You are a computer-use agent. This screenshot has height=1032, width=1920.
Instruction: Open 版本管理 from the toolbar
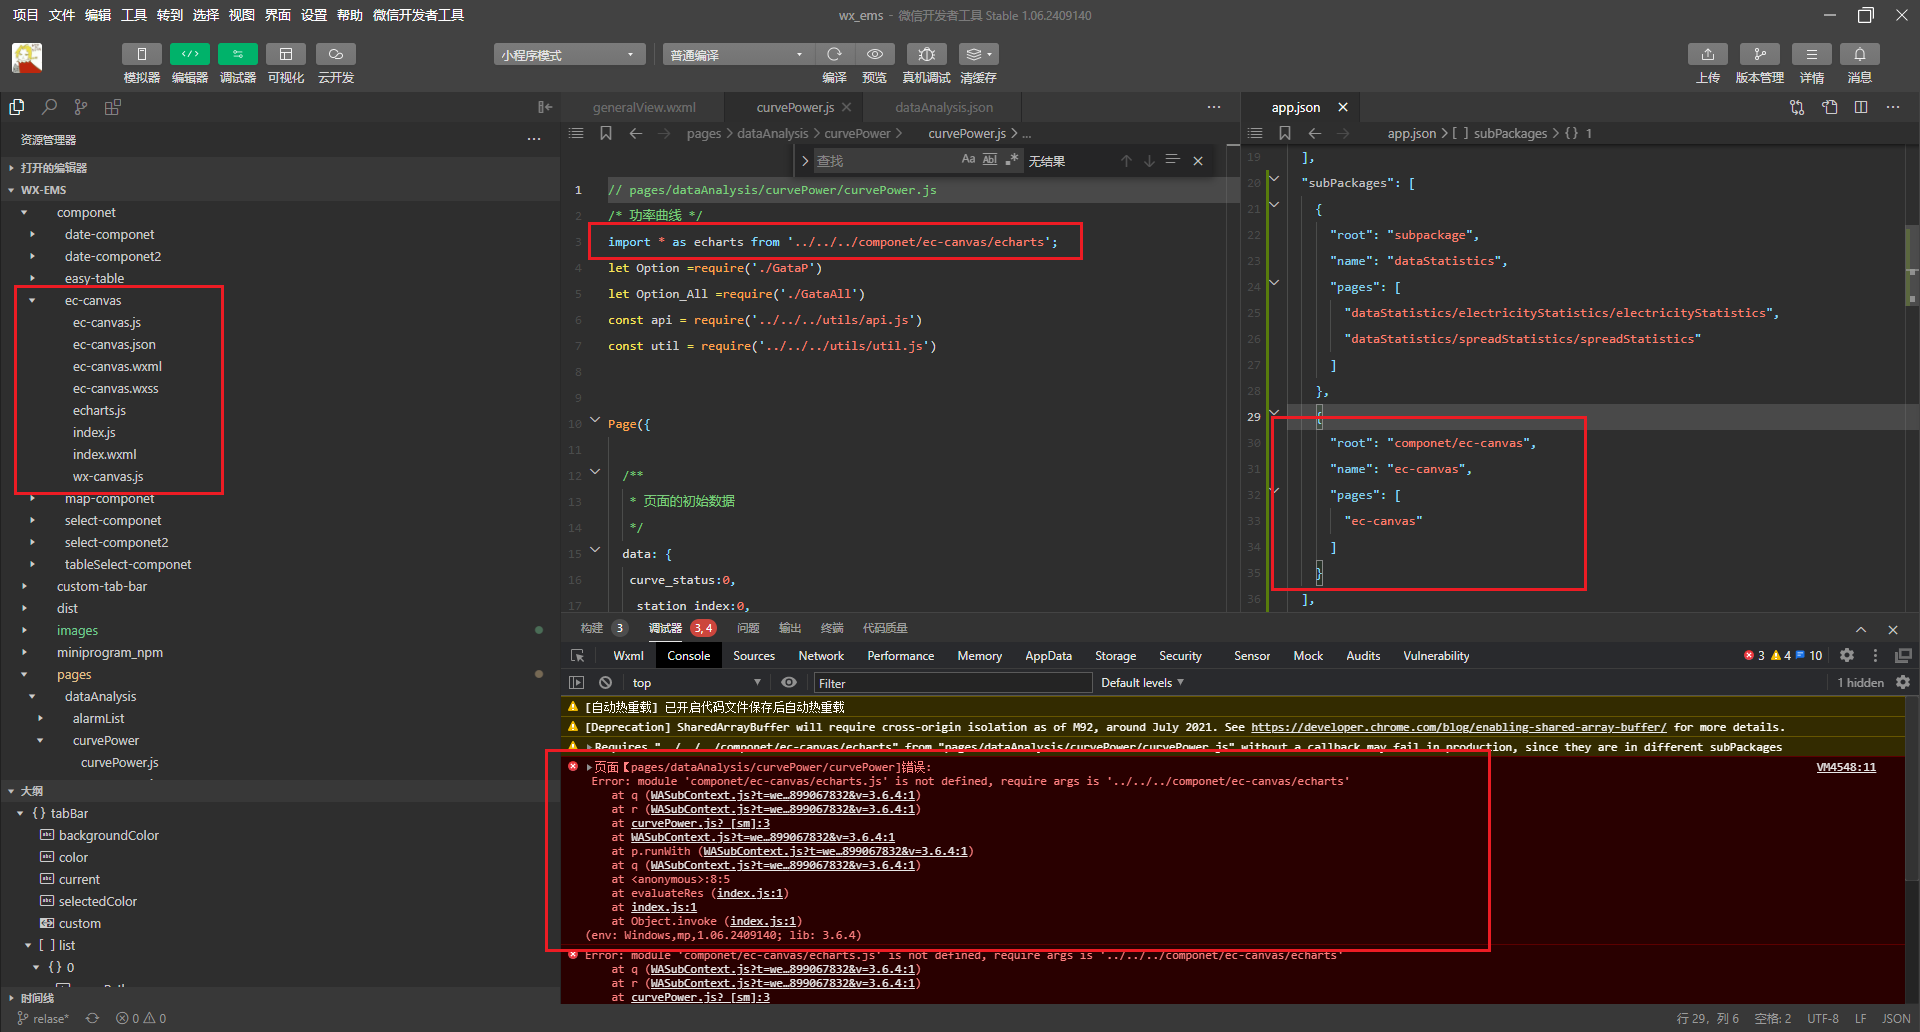point(1760,54)
